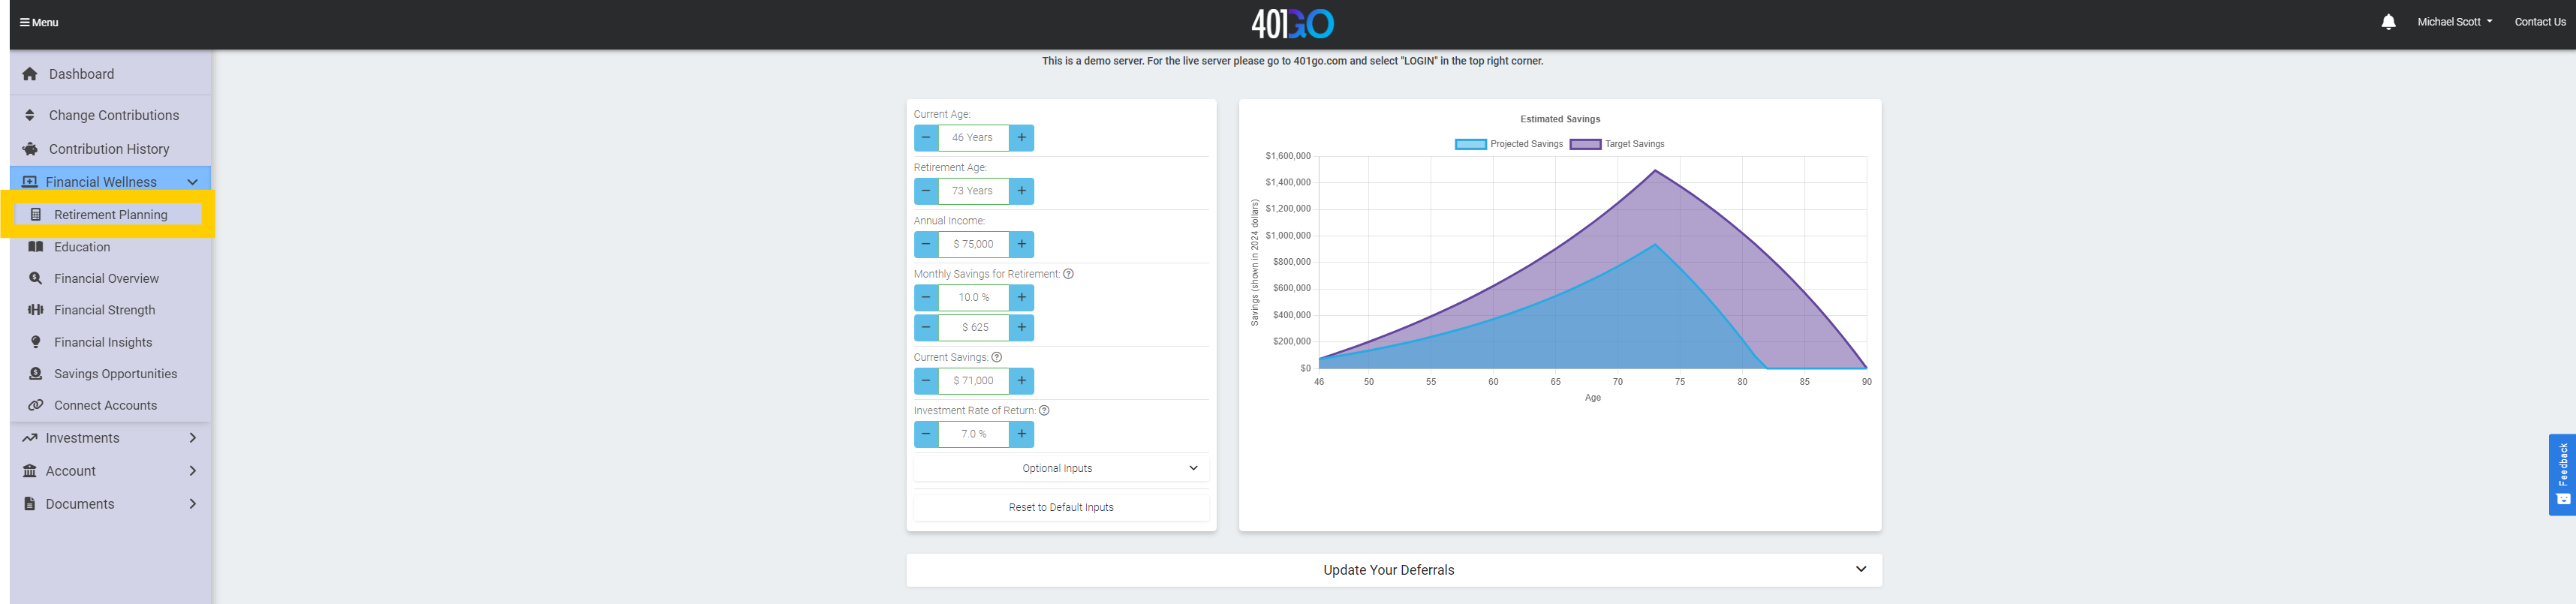Click help icon next to Current Savings
2576x604 pixels.
tap(996, 357)
